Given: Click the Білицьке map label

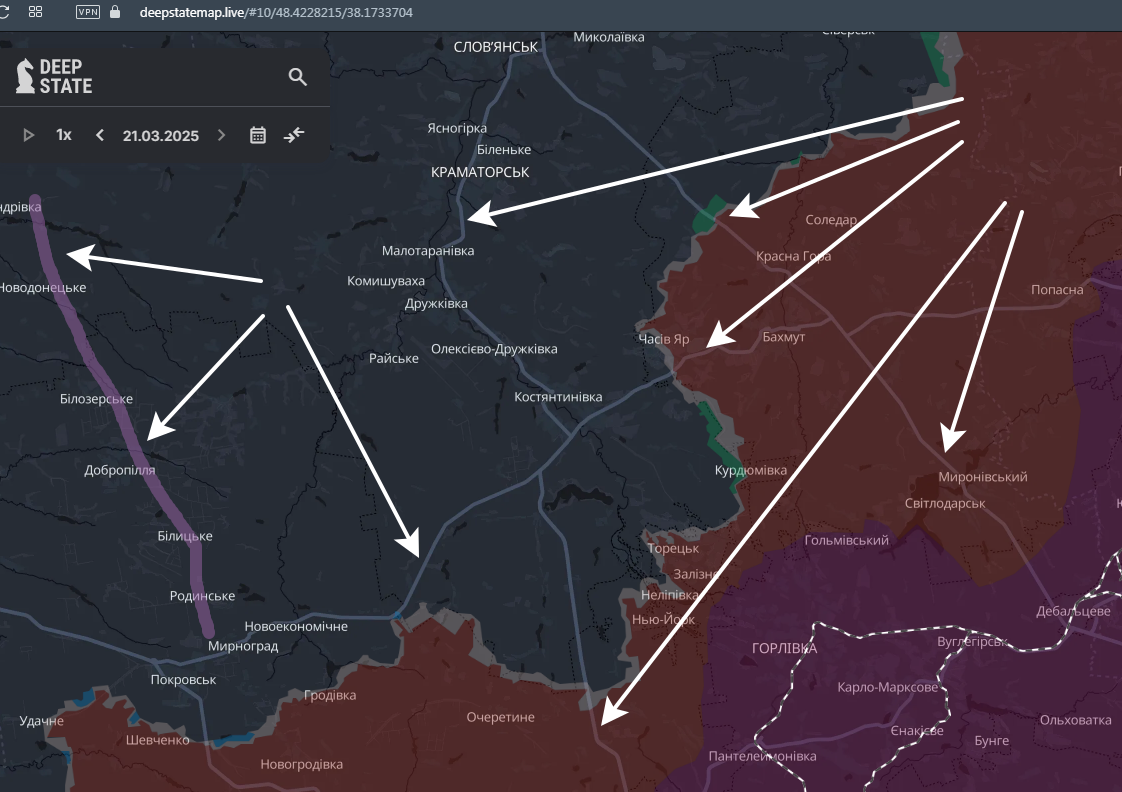Looking at the screenshot, I should pos(185,537).
